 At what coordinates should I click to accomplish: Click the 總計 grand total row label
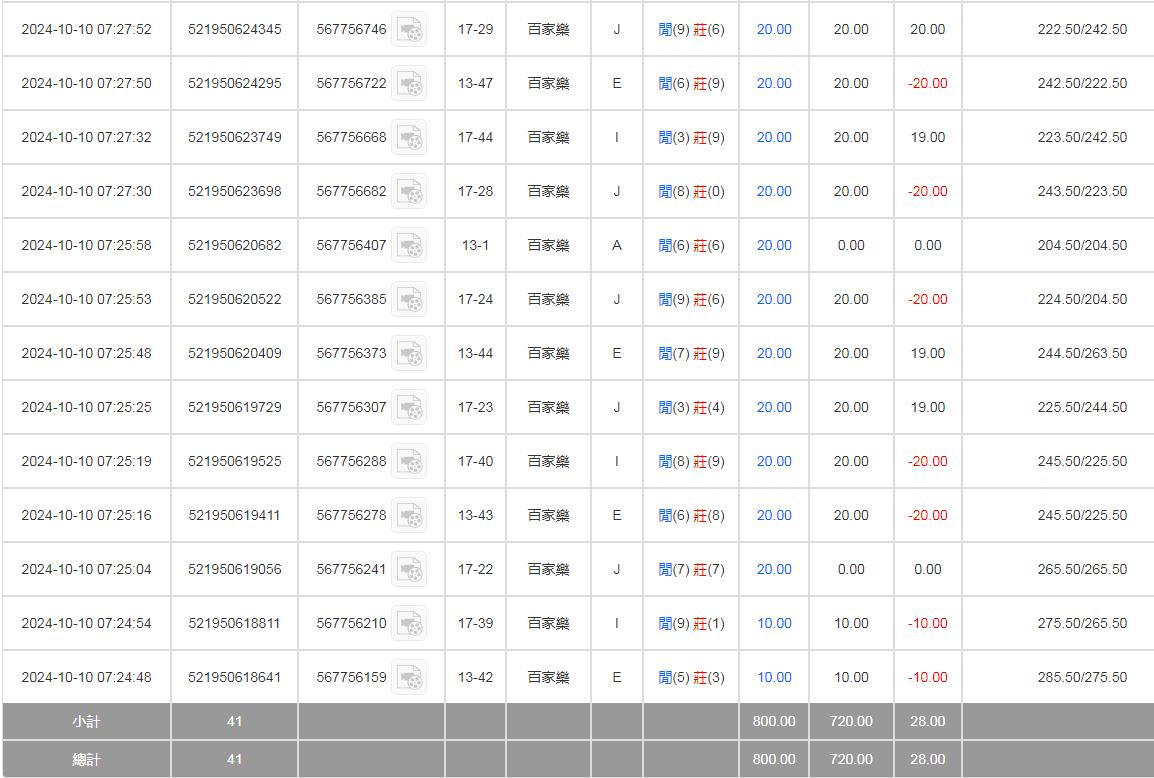[86, 759]
